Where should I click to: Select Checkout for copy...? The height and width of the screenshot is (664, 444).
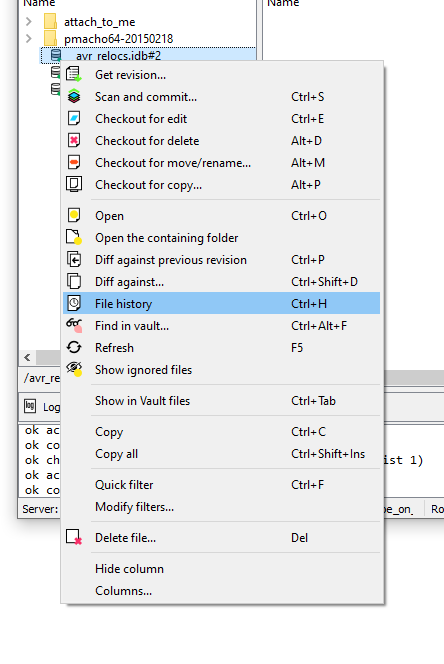coord(221,185)
